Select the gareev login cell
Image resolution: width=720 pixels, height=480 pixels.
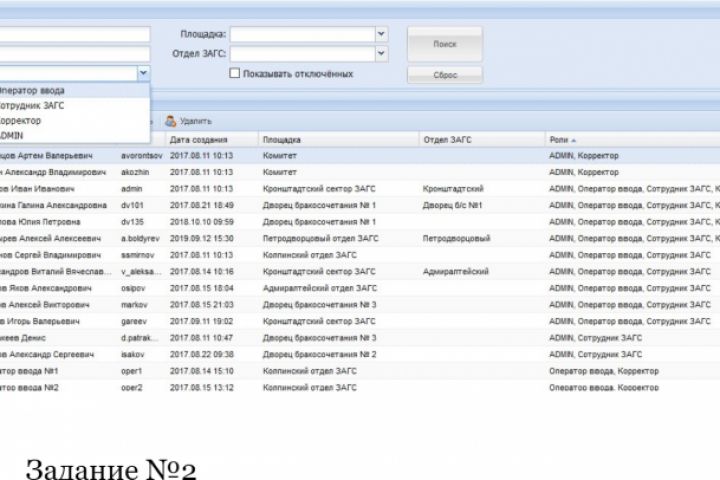point(134,321)
